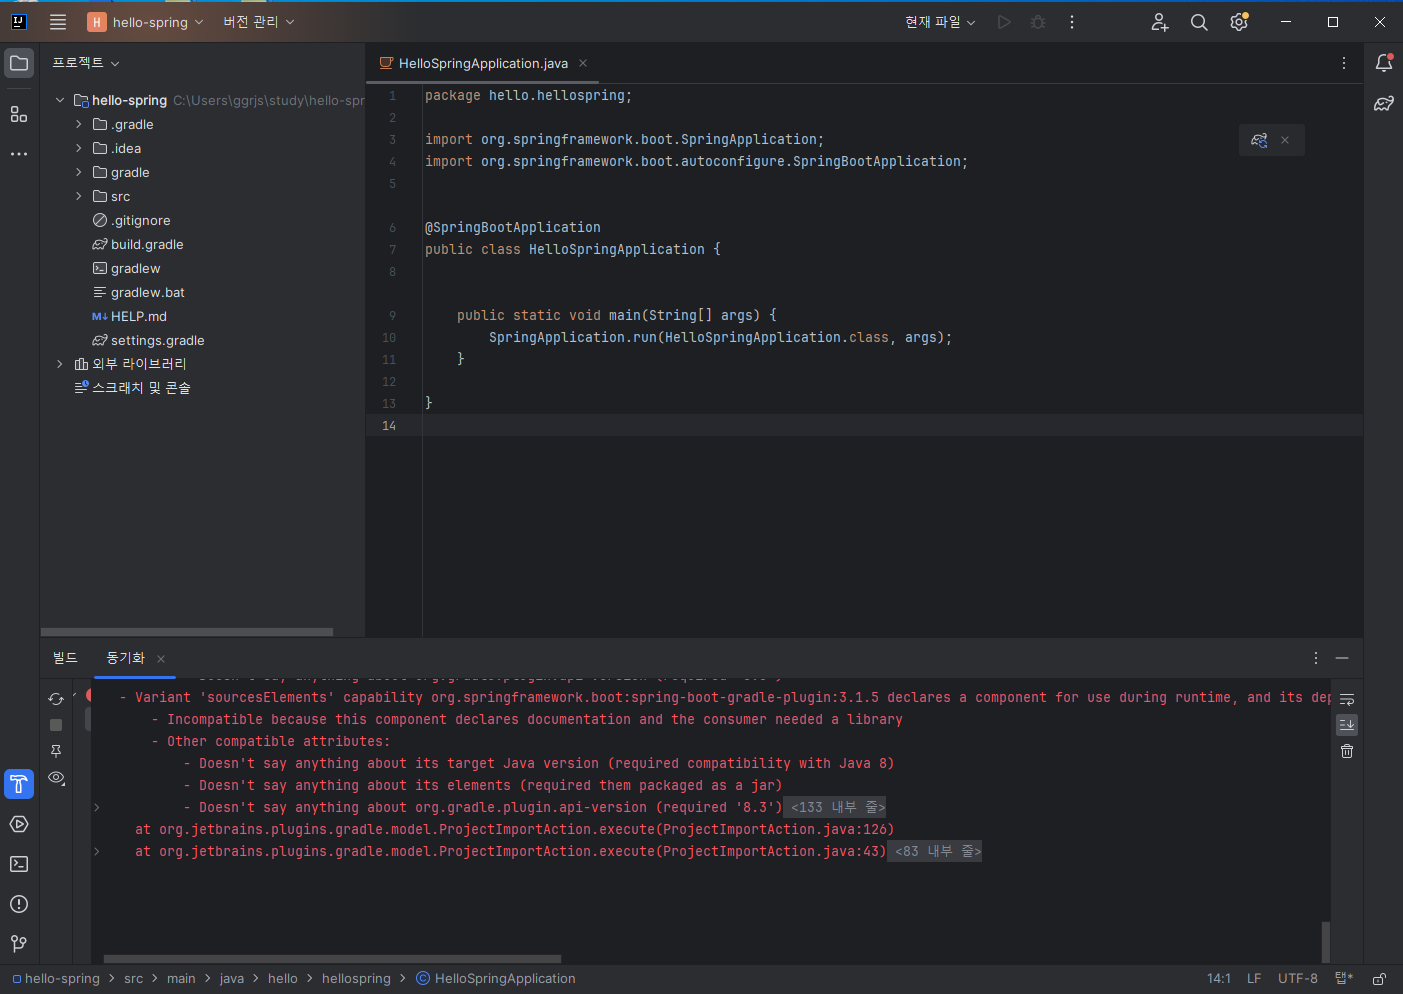The image size is (1403, 994).
Task: Open version control dropdown menu
Action: coord(259,22)
